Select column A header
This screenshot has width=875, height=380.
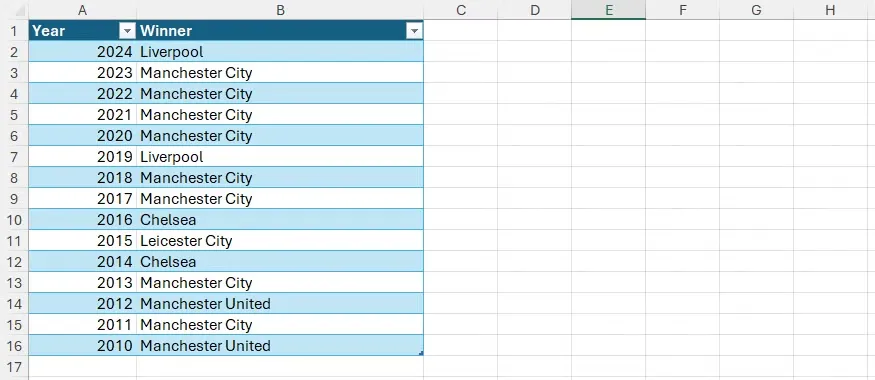pyautogui.click(x=83, y=10)
